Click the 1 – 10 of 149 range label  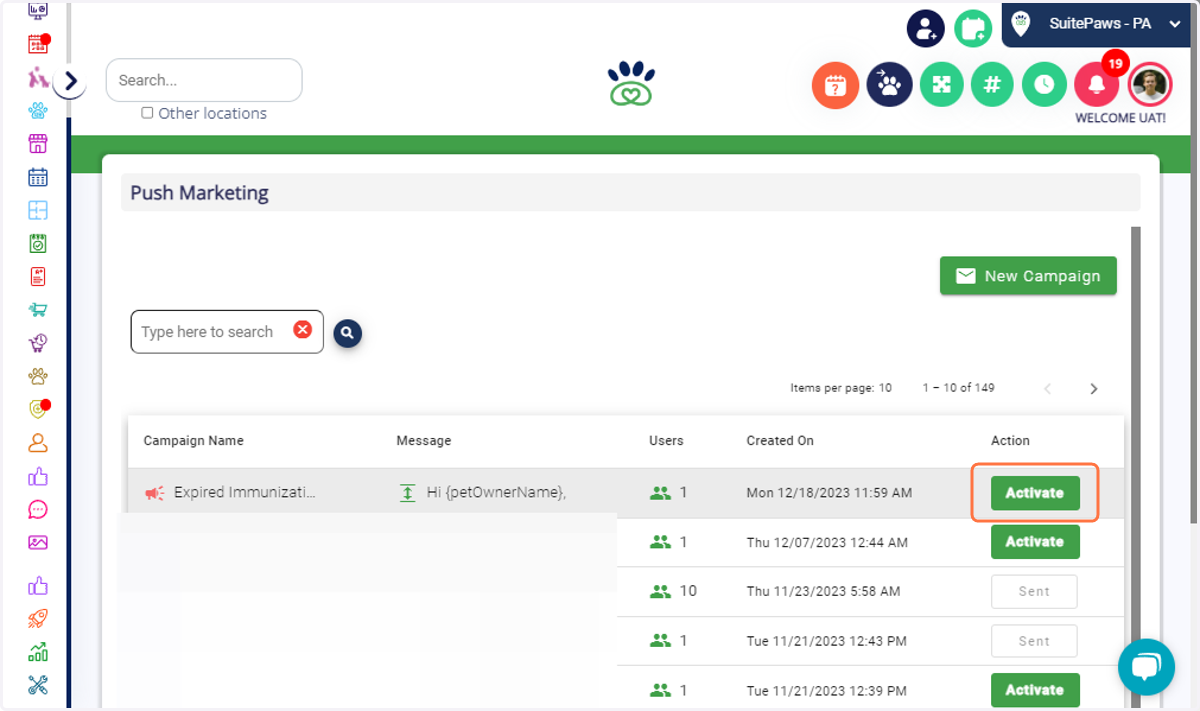coord(958,388)
